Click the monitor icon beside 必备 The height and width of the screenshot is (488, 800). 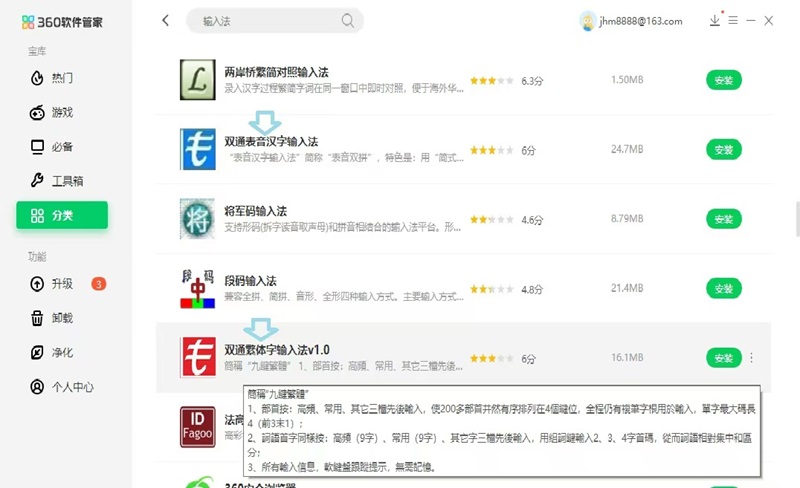(x=37, y=147)
